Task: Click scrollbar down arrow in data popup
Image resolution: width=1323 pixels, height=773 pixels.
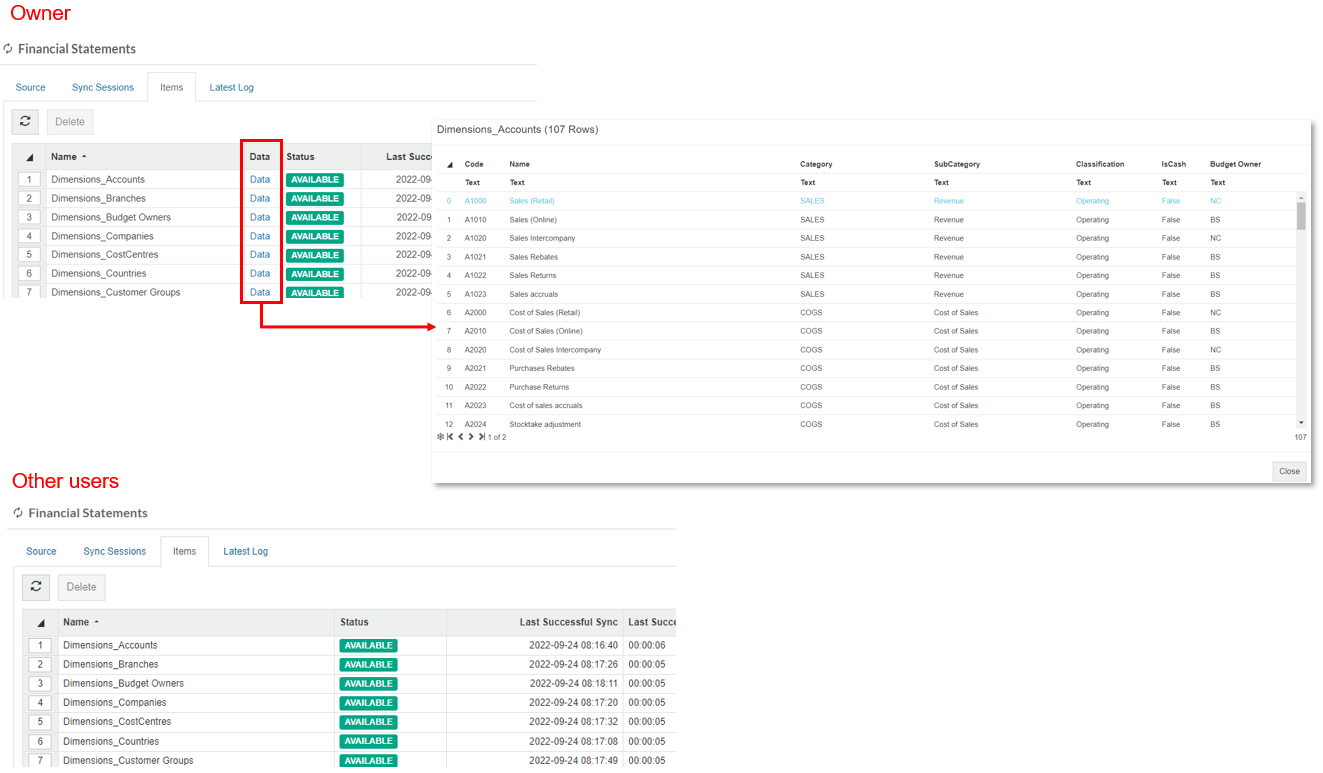Action: pos(1301,423)
